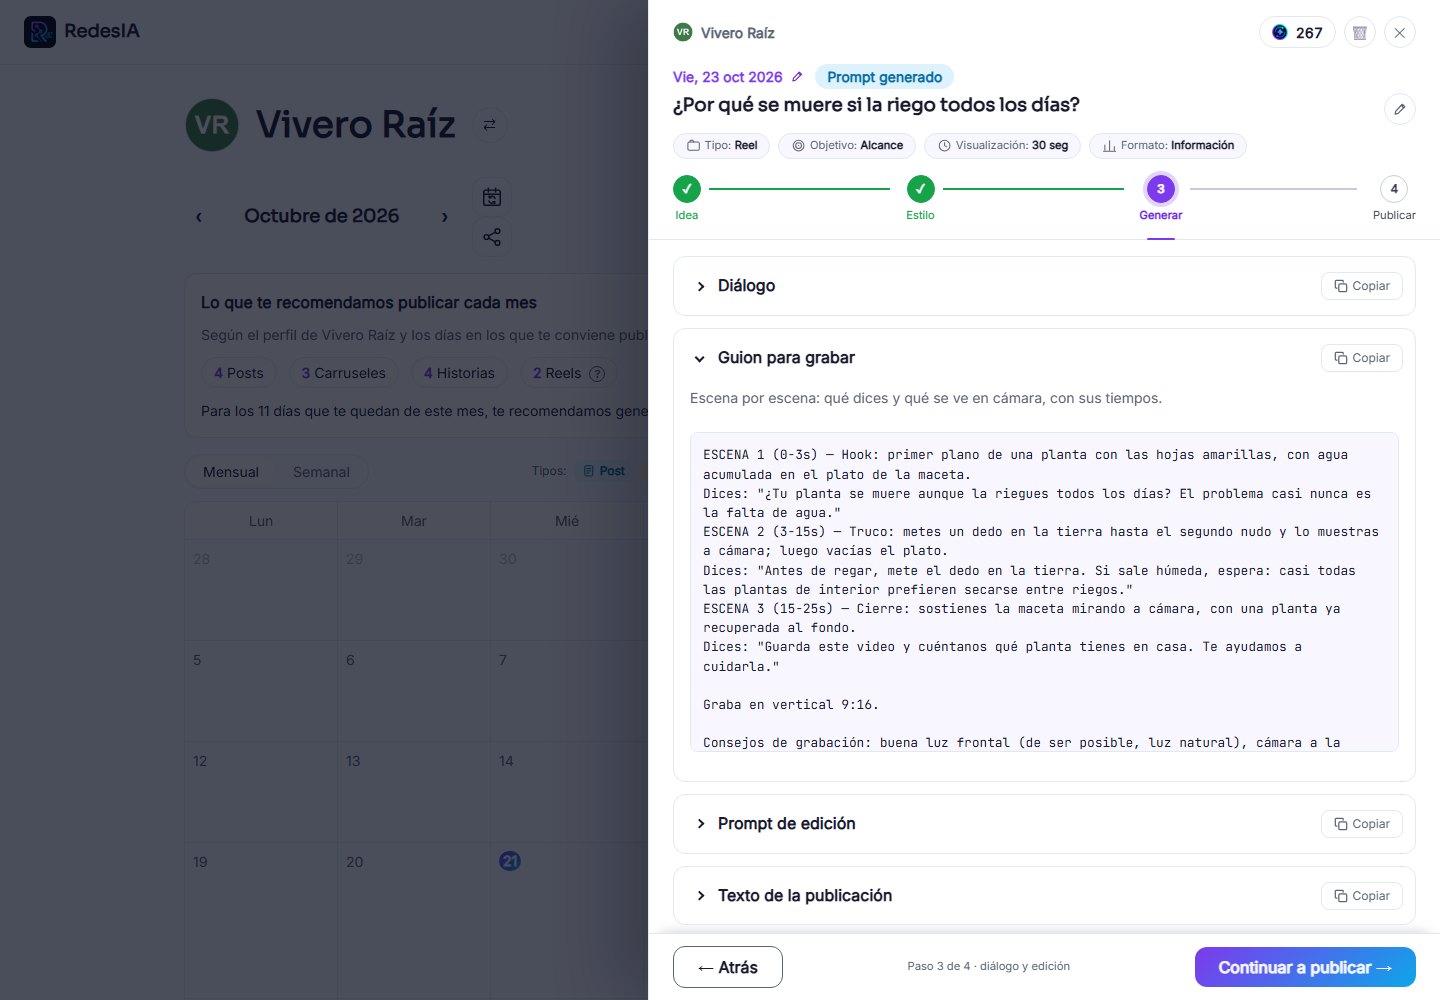
Task: Close the side panel with X
Action: click(x=1400, y=33)
